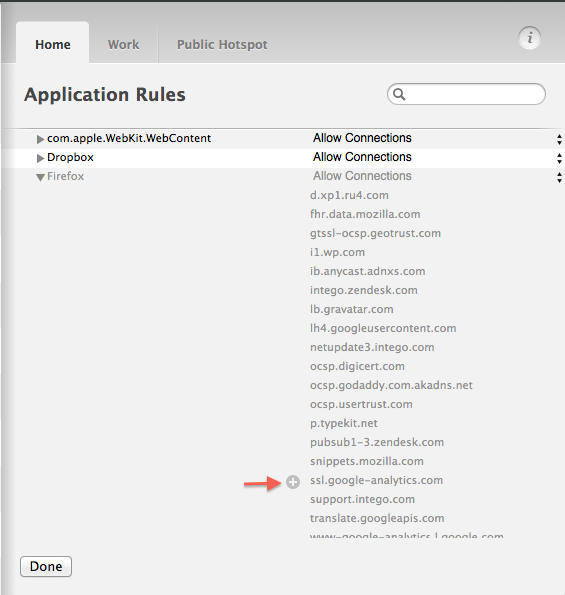
Task: Click the Done button
Action: tap(46, 567)
